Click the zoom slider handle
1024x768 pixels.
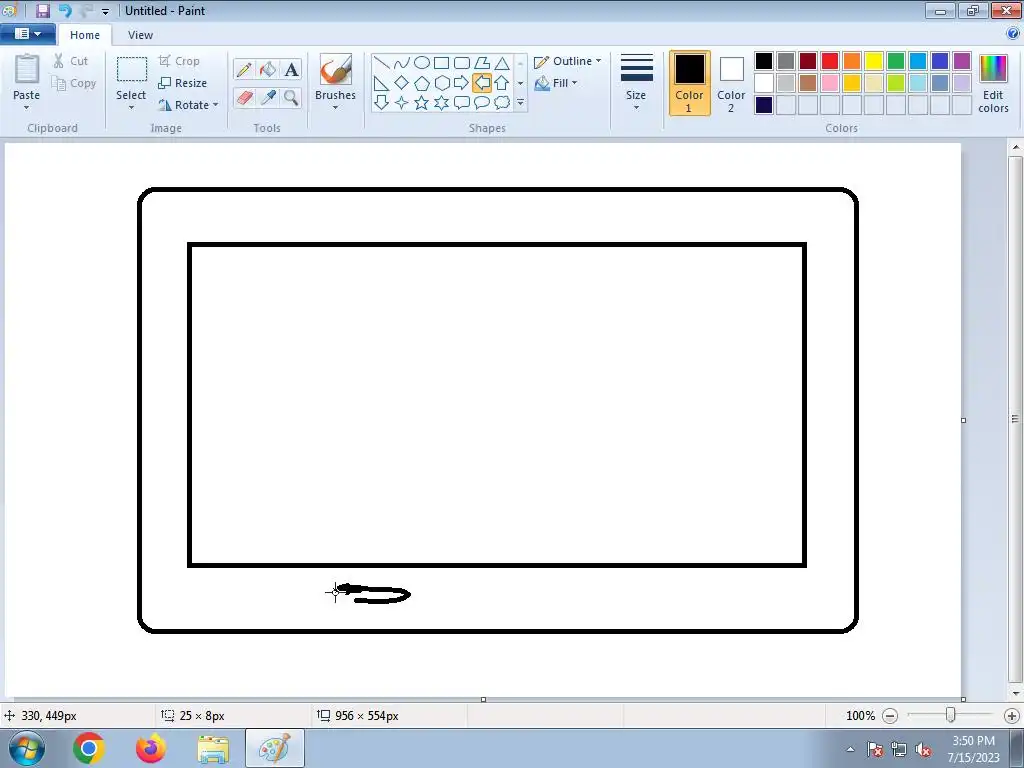951,715
